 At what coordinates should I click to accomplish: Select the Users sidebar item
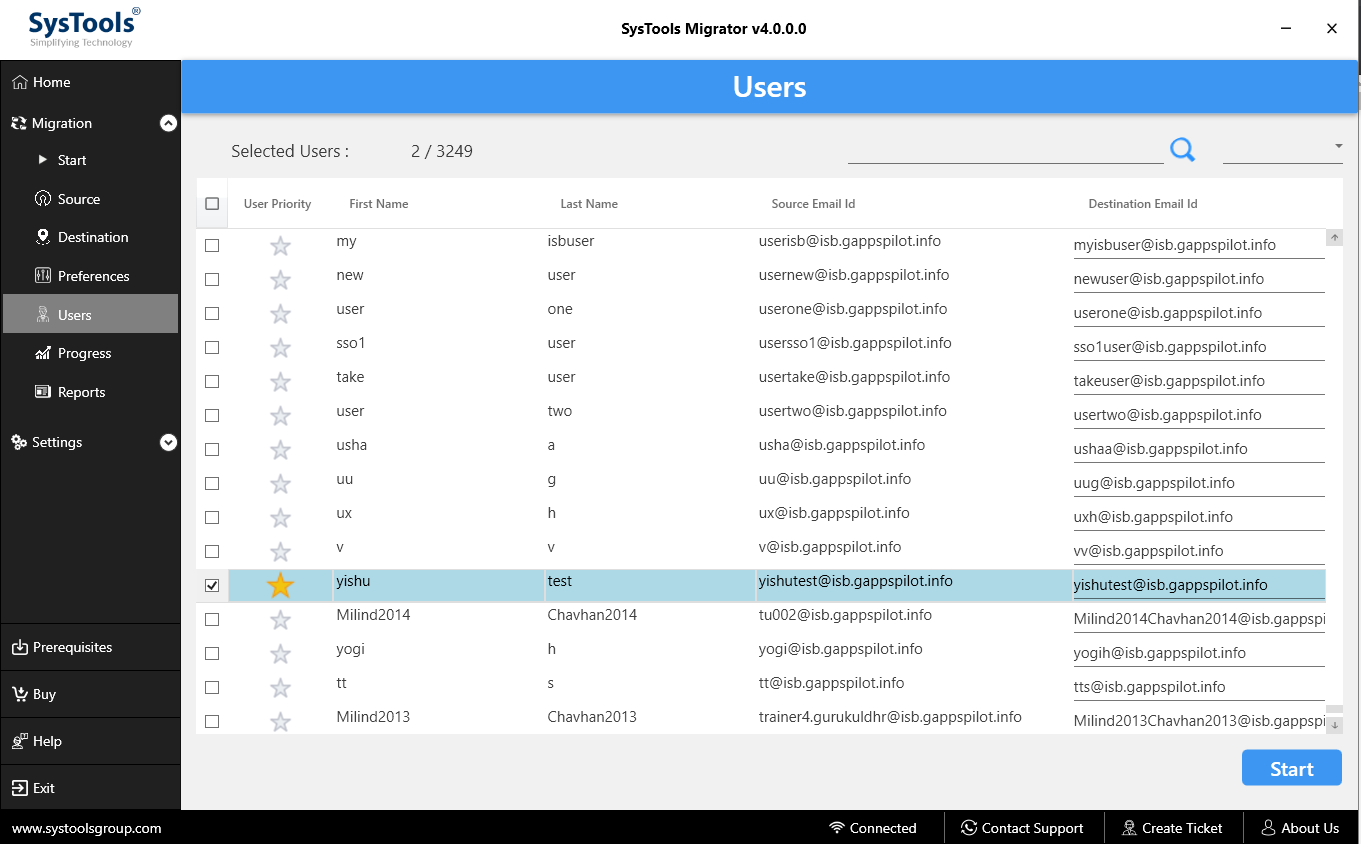point(90,314)
